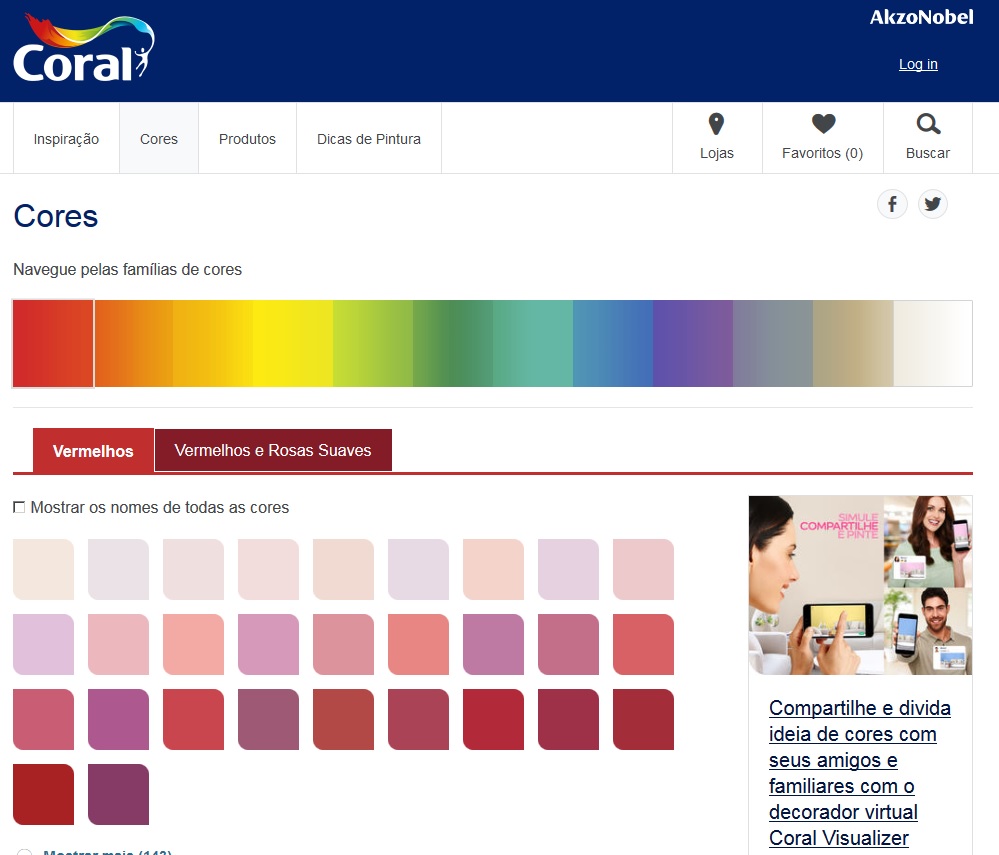Click the Log in link

(x=918, y=64)
